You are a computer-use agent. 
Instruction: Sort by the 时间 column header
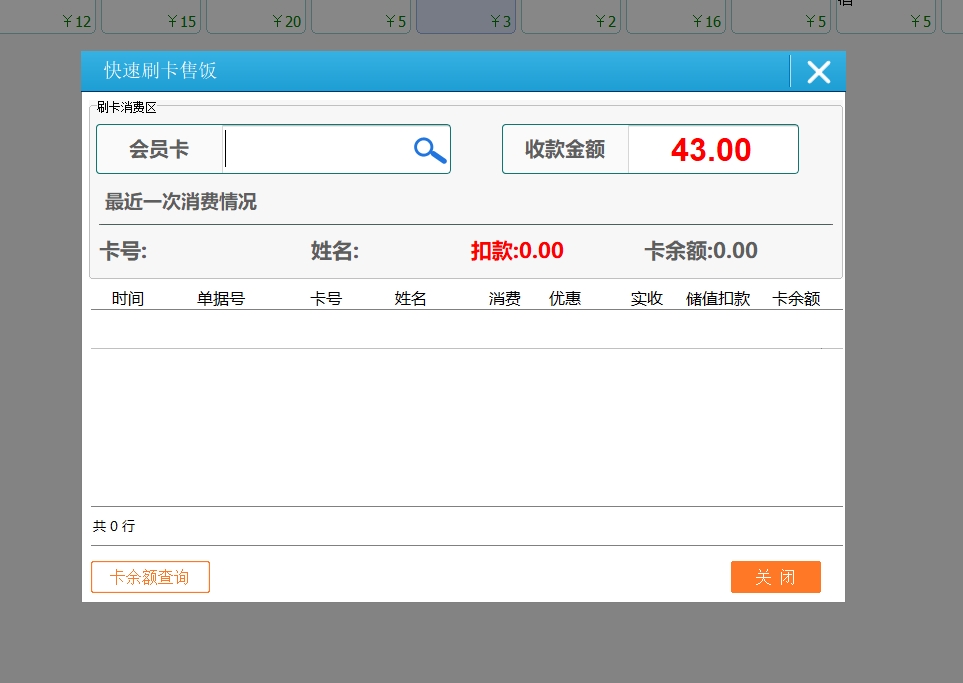128,299
